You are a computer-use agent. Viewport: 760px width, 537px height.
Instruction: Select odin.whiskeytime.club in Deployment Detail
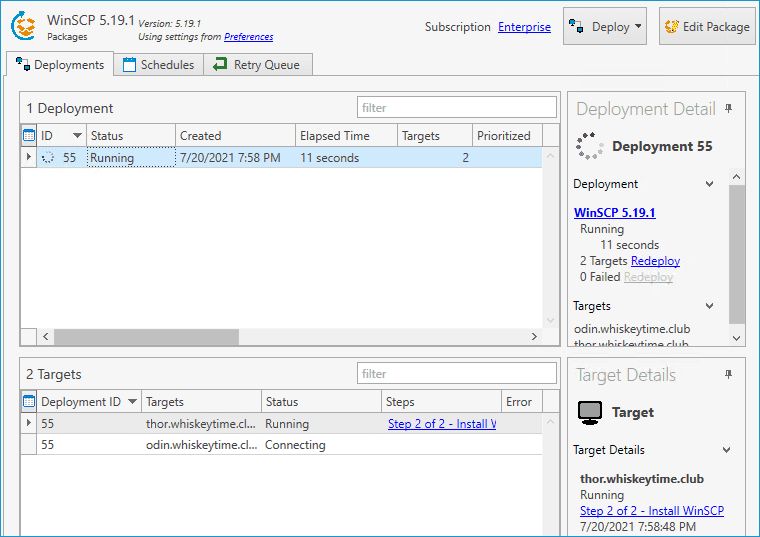tap(632, 329)
